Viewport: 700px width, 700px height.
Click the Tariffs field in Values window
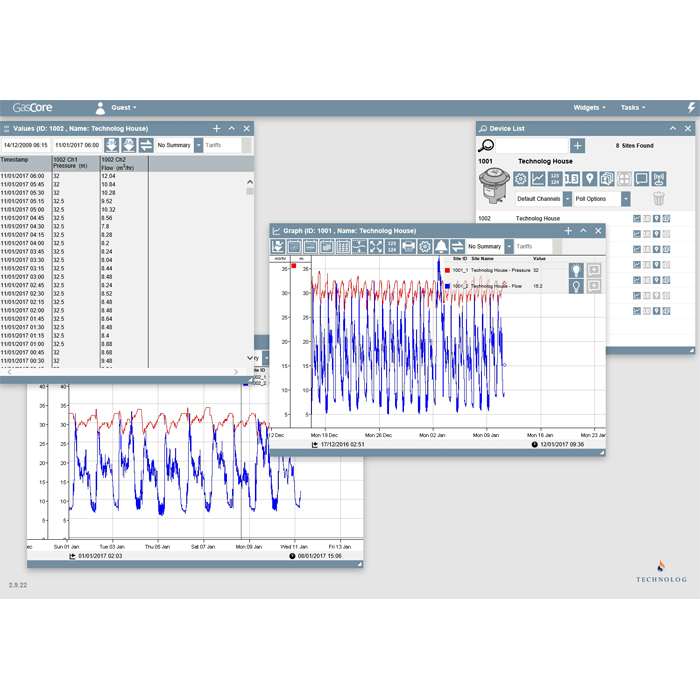point(223,145)
